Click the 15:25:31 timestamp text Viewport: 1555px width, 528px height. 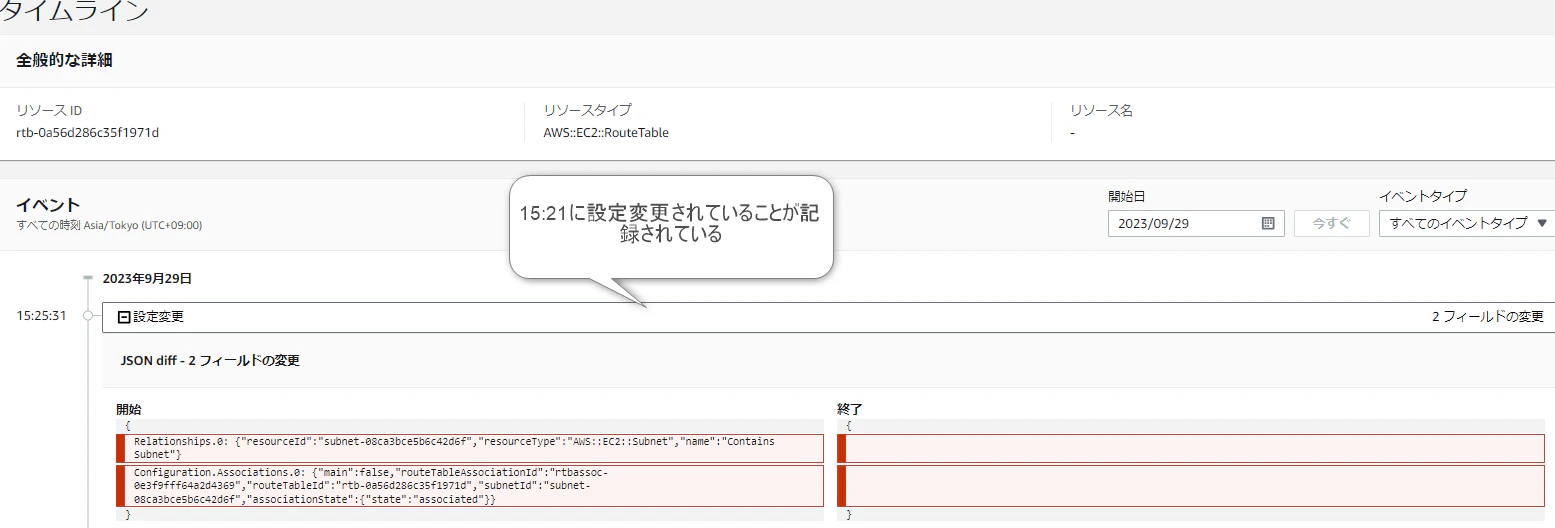tap(41, 316)
